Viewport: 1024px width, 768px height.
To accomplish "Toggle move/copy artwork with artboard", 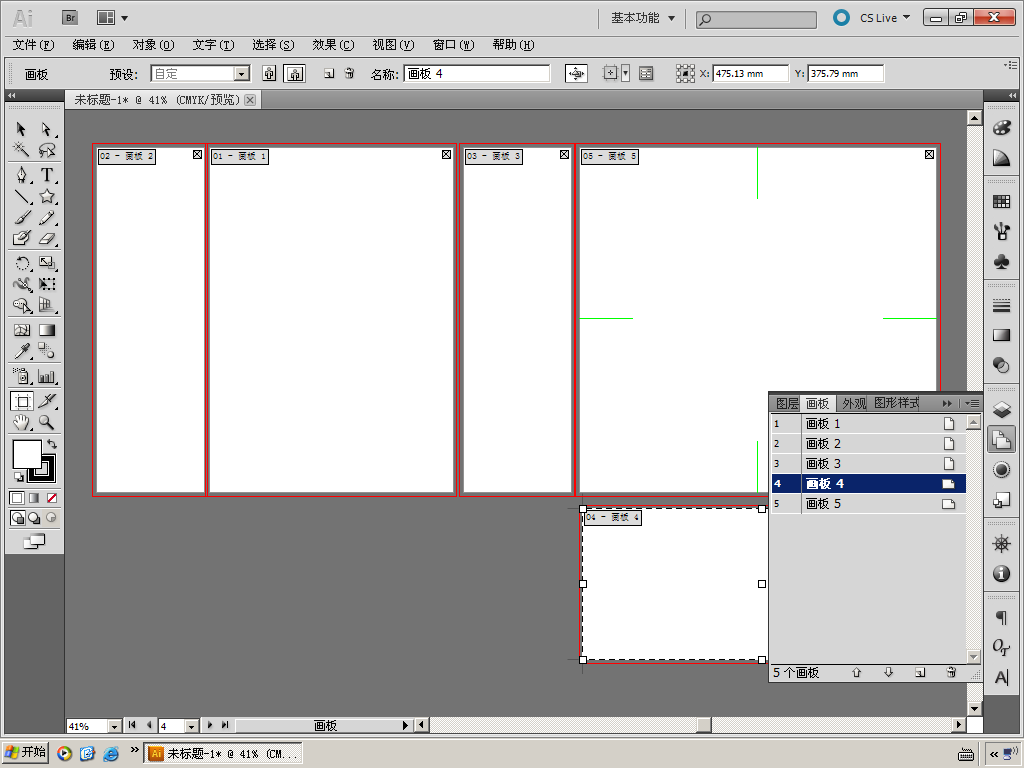I will 576,74.
